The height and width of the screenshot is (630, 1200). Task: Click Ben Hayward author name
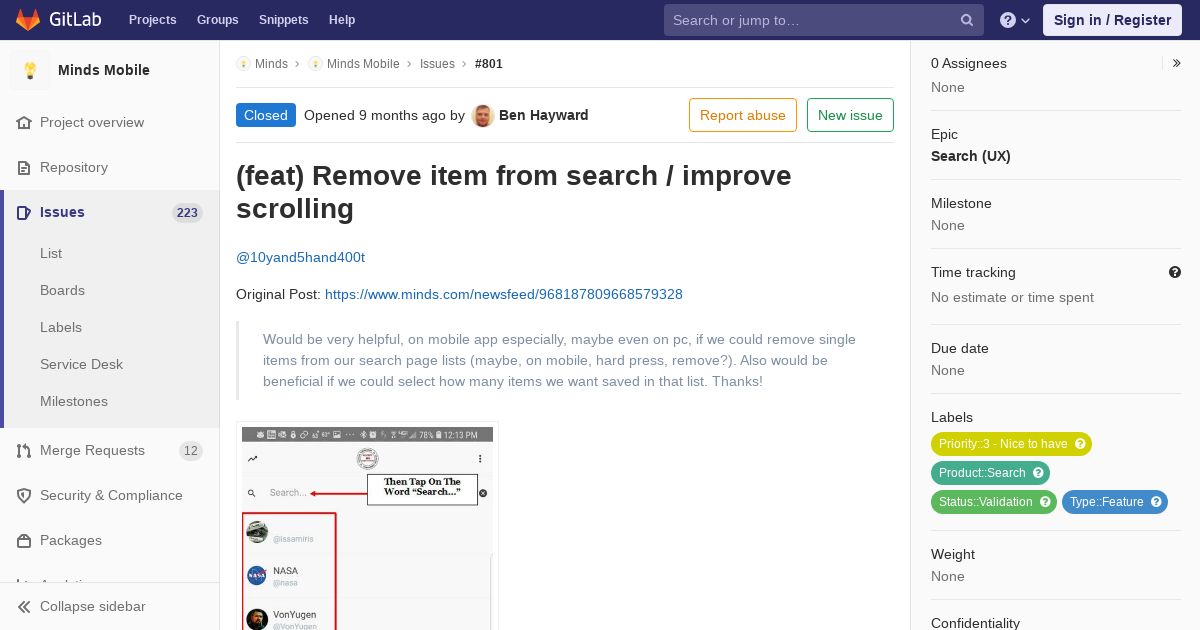click(x=543, y=115)
